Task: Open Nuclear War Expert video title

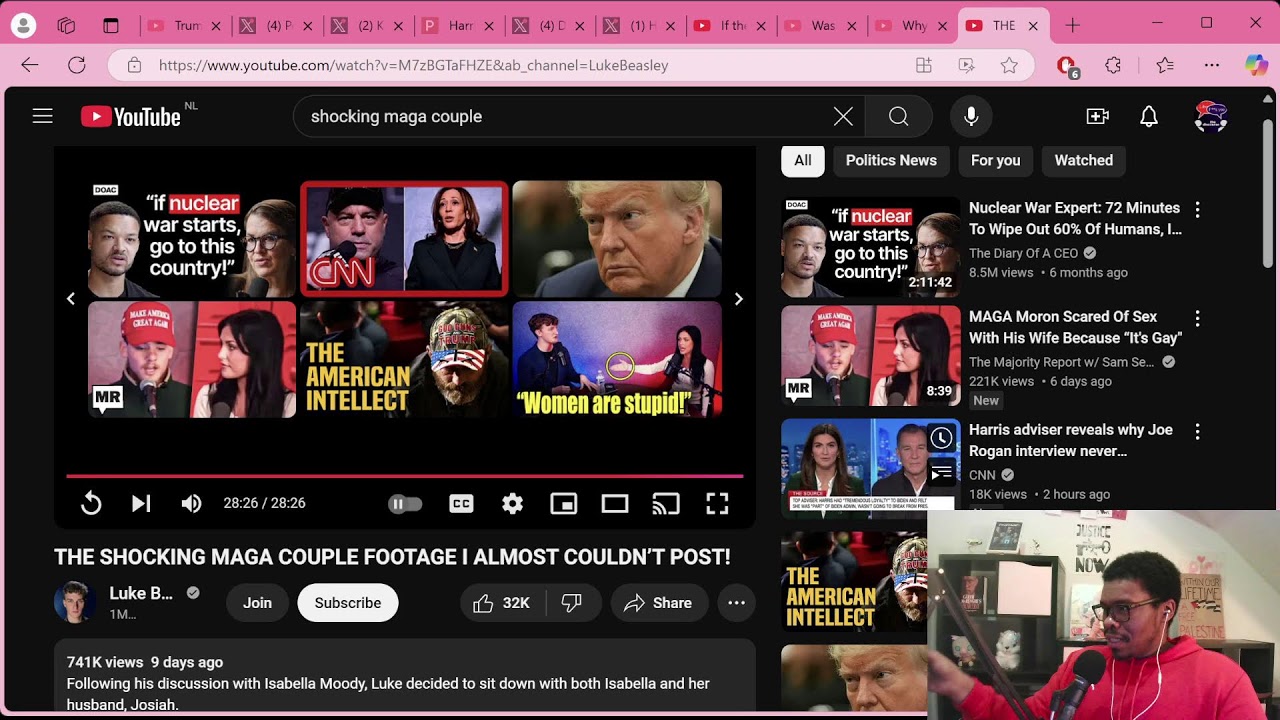Action: point(1075,219)
